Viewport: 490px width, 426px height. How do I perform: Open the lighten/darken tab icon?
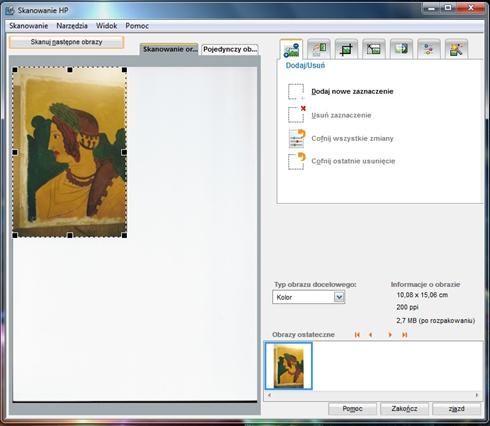[x=401, y=49]
